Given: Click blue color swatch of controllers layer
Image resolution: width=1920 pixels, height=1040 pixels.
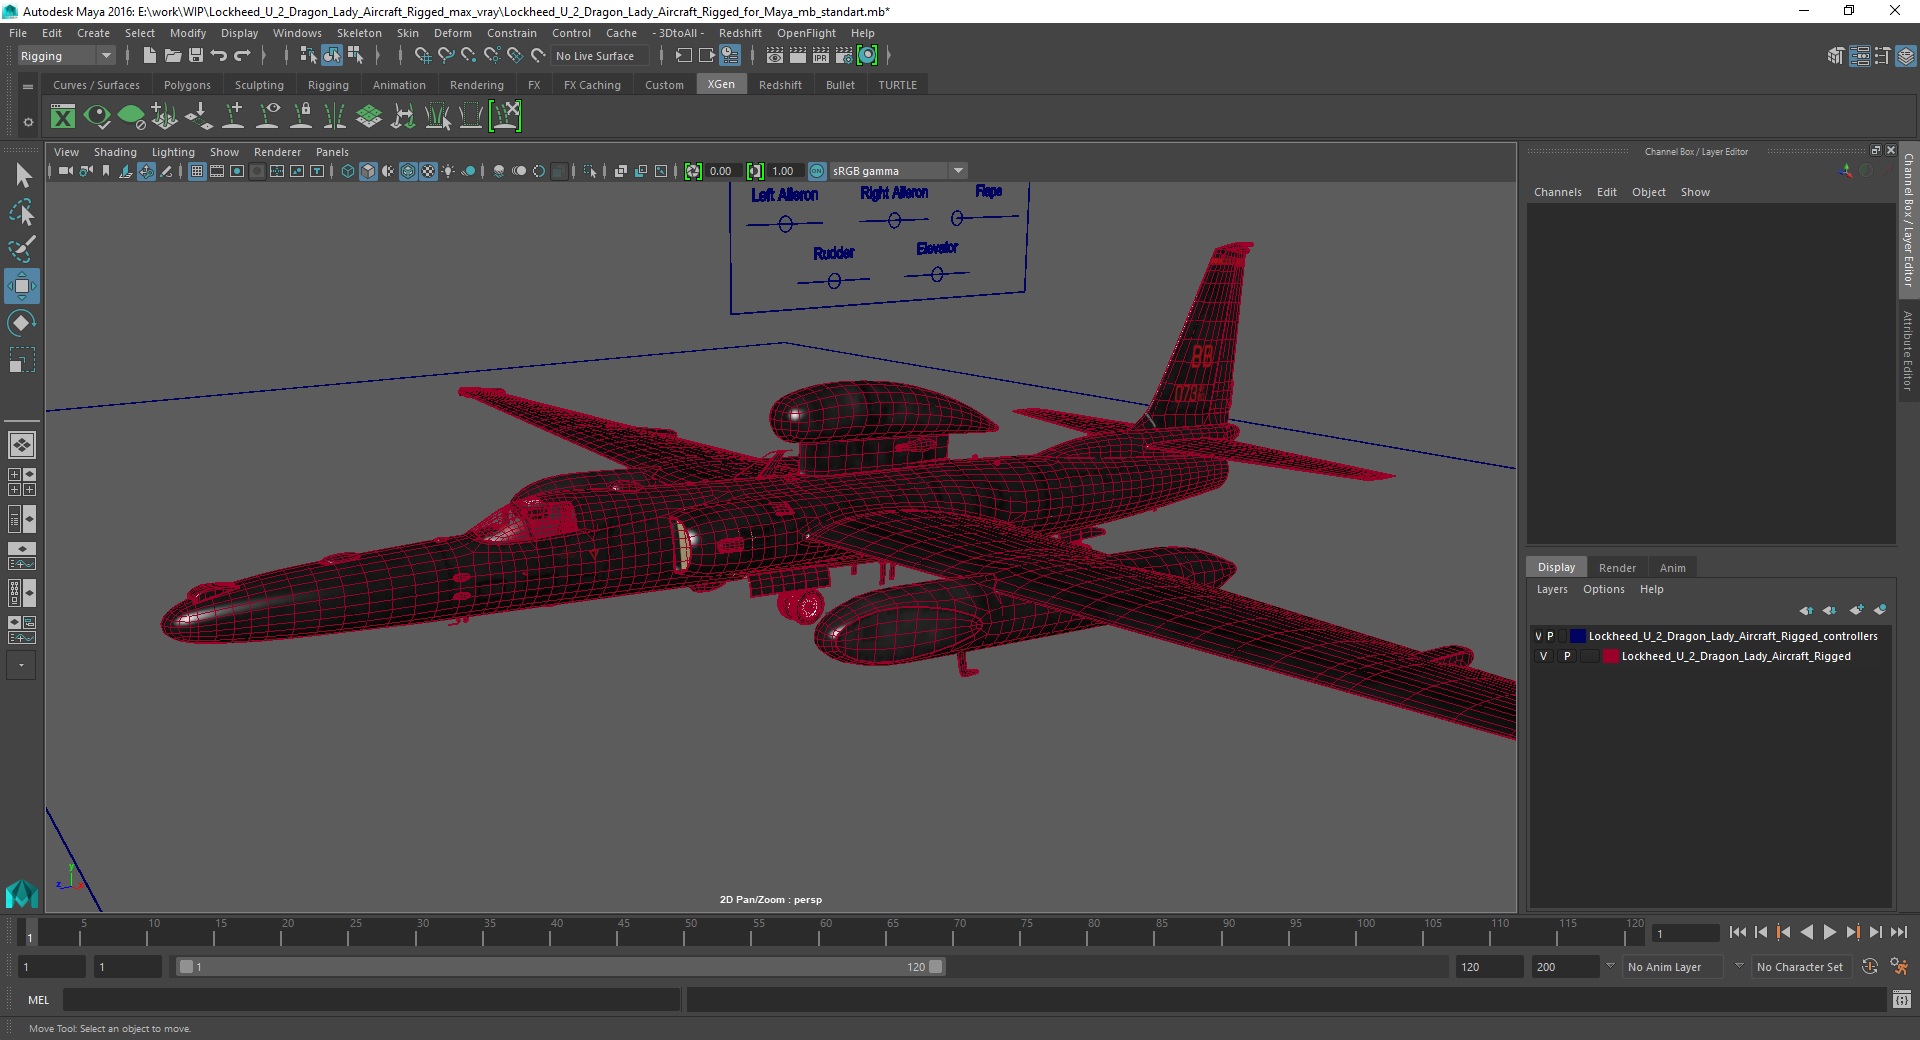Looking at the screenshot, I should pyautogui.click(x=1578, y=636).
